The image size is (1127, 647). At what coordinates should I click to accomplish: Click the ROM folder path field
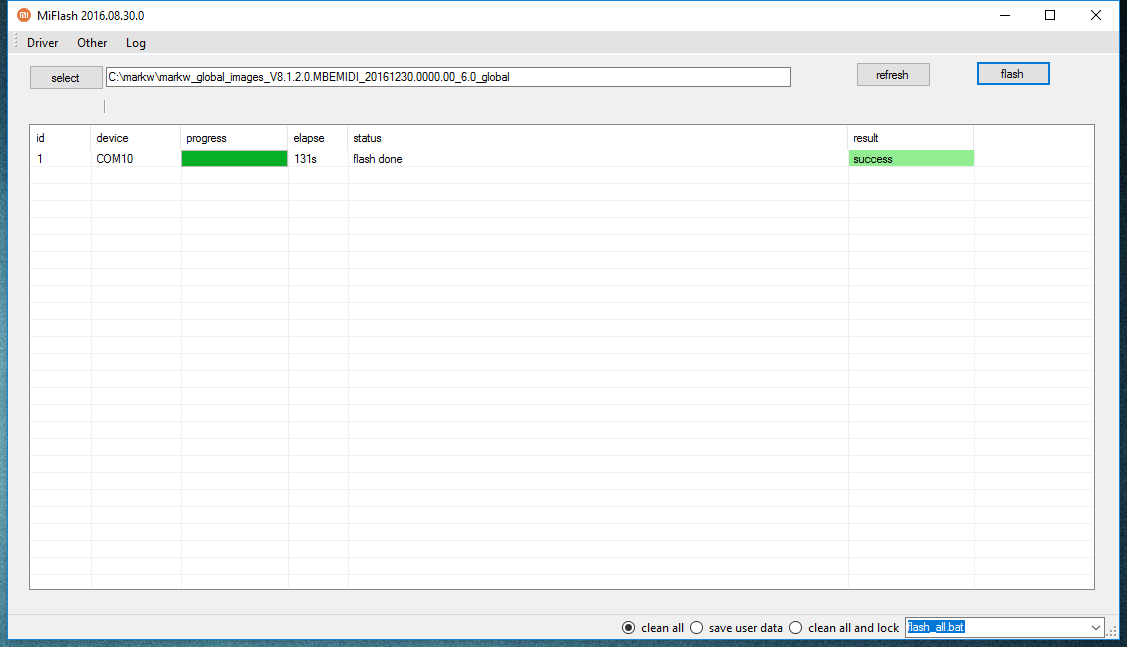448,77
